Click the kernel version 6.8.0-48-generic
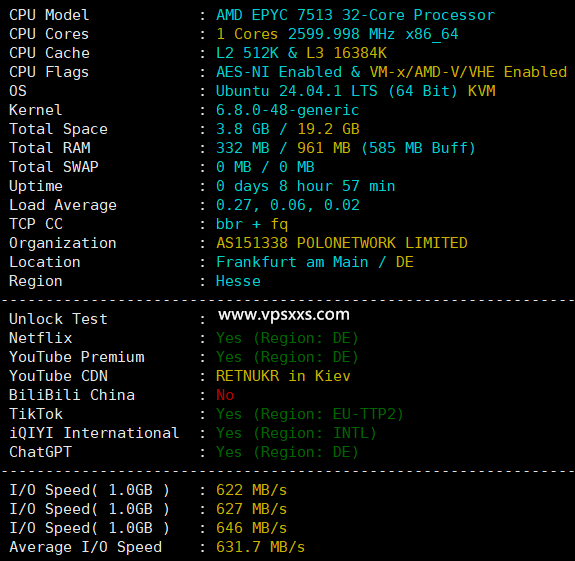The height and width of the screenshot is (561, 575). point(288,110)
